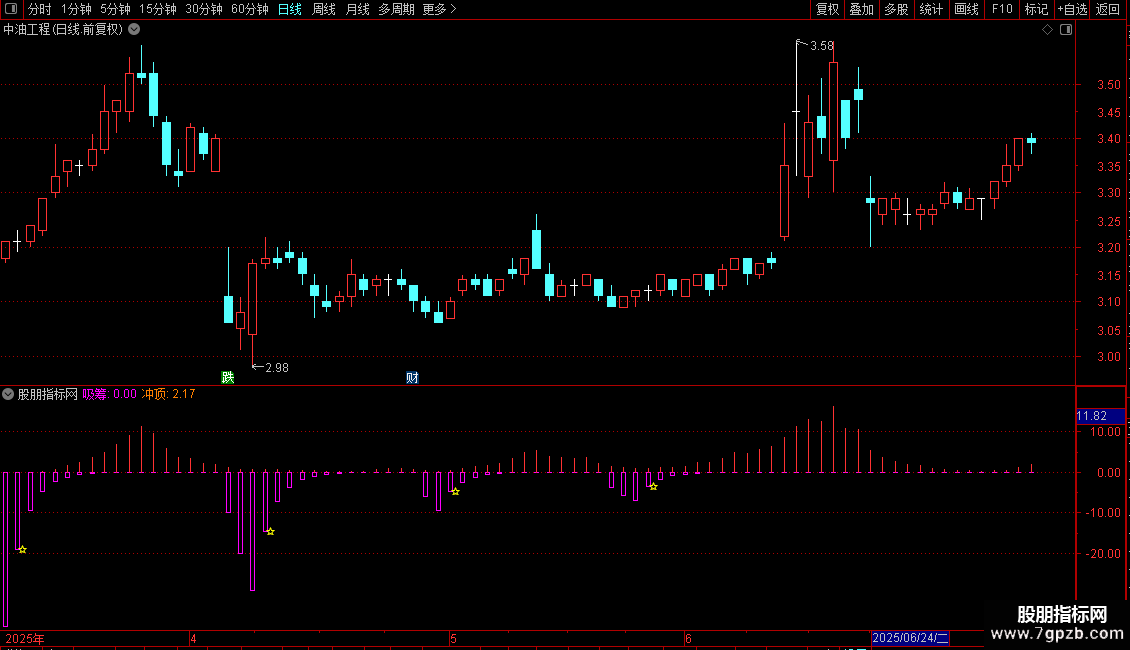This screenshot has height=650, width=1130.
Task: Expand the 更多 periods menu
Action: [x=439, y=9]
